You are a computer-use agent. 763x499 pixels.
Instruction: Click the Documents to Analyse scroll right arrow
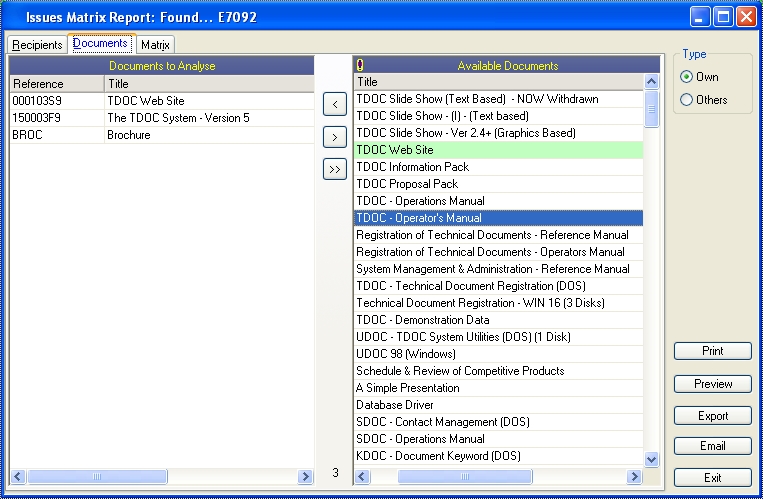pos(305,477)
